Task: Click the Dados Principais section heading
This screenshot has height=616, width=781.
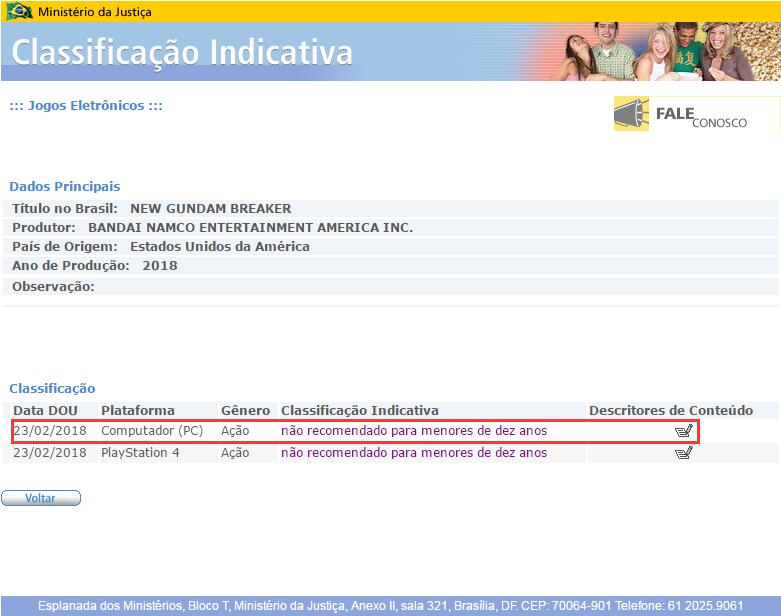Action: pyautogui.click(x=65, y=186)
